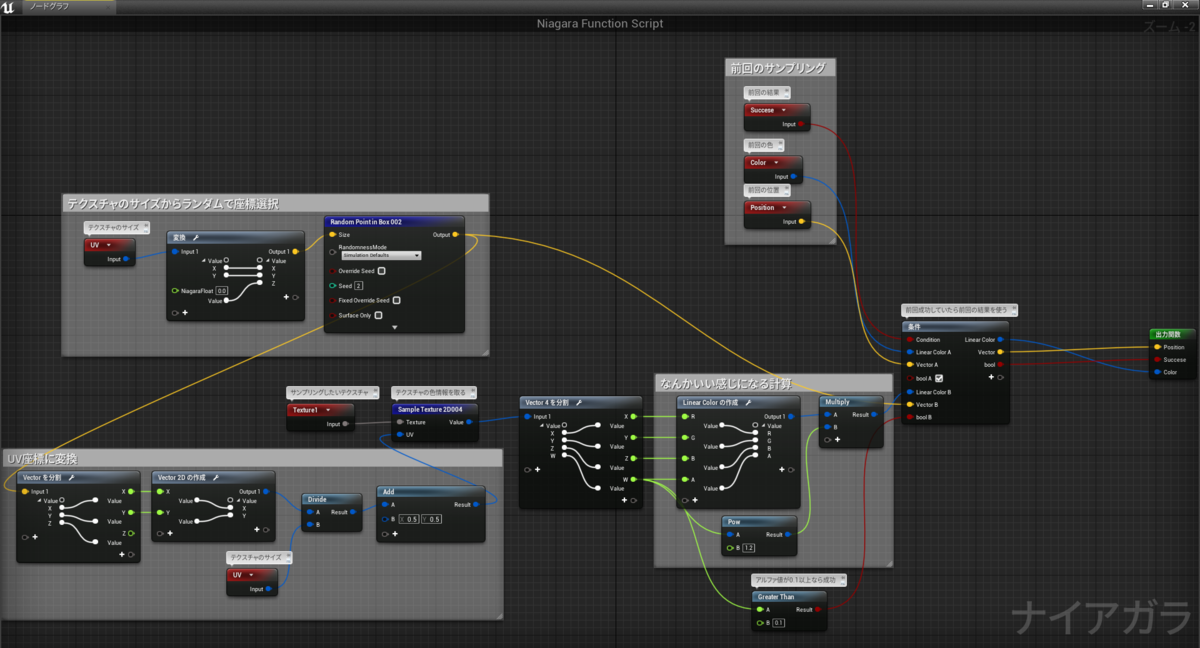Click Input pin on Texture1 node

point(345,424)
